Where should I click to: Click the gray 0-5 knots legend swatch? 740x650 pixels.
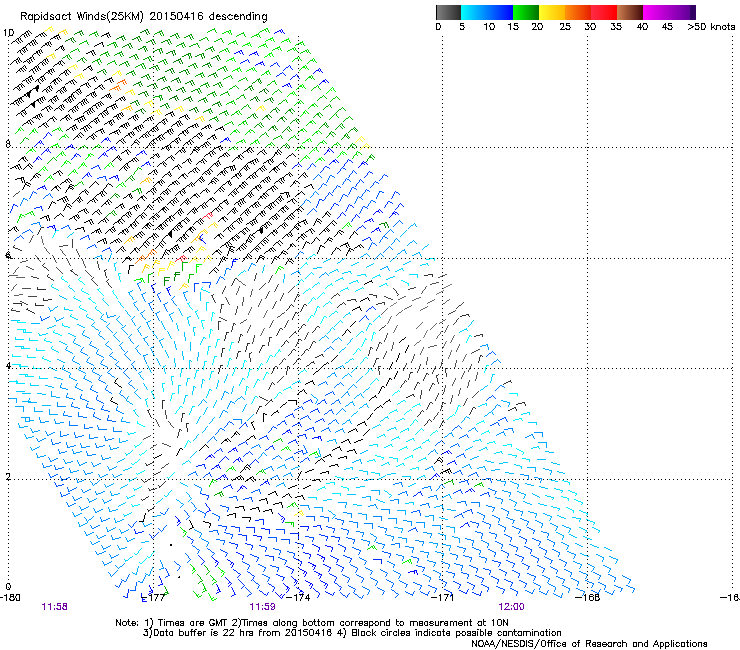[x=448, y=12]
